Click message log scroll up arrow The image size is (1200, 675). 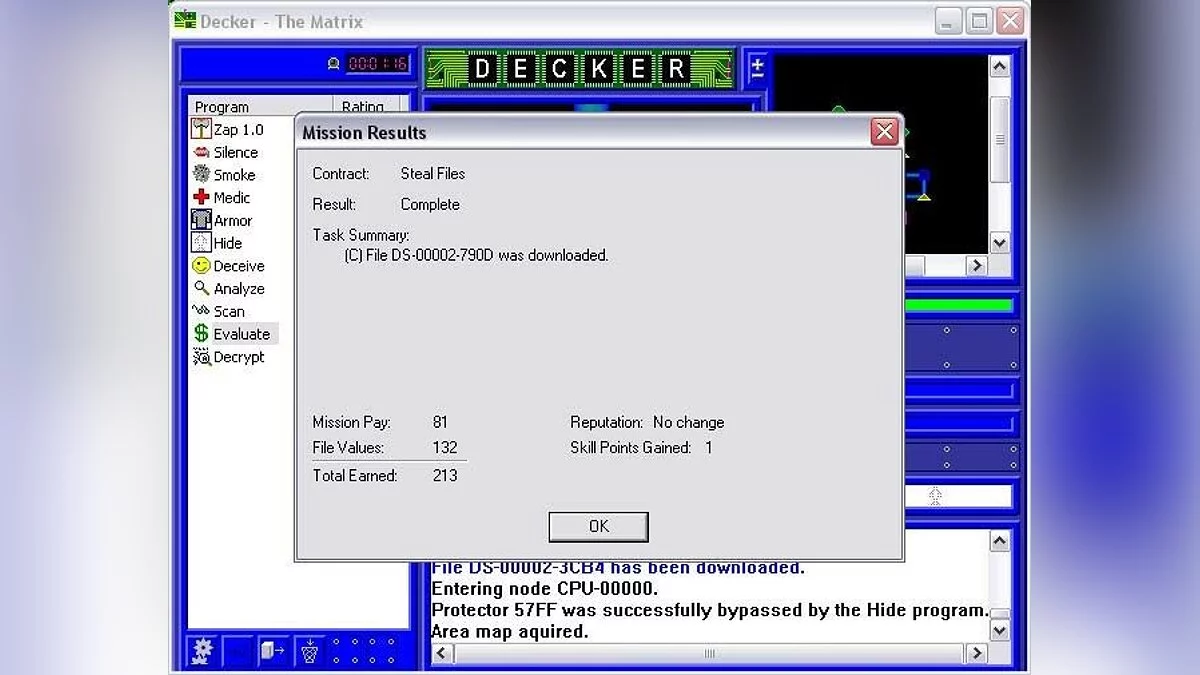(1000, 541)
